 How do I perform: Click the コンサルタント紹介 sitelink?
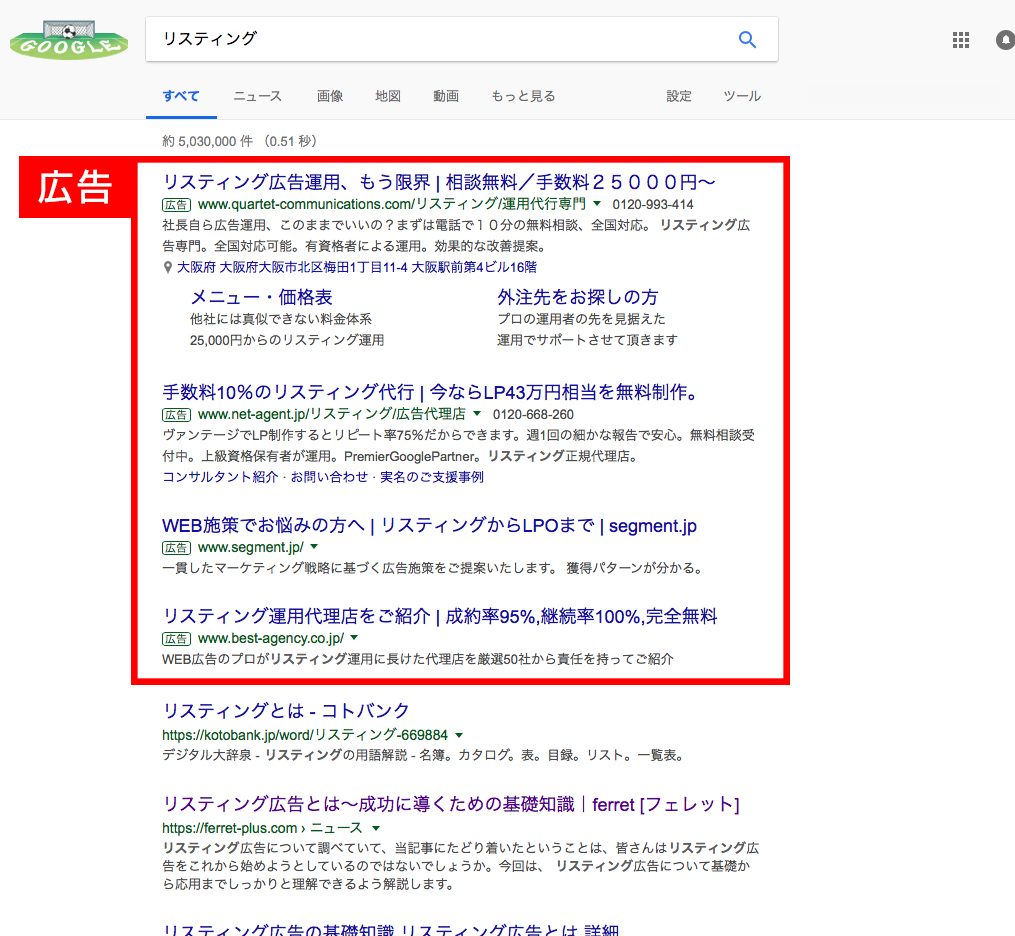coord(219,477)
